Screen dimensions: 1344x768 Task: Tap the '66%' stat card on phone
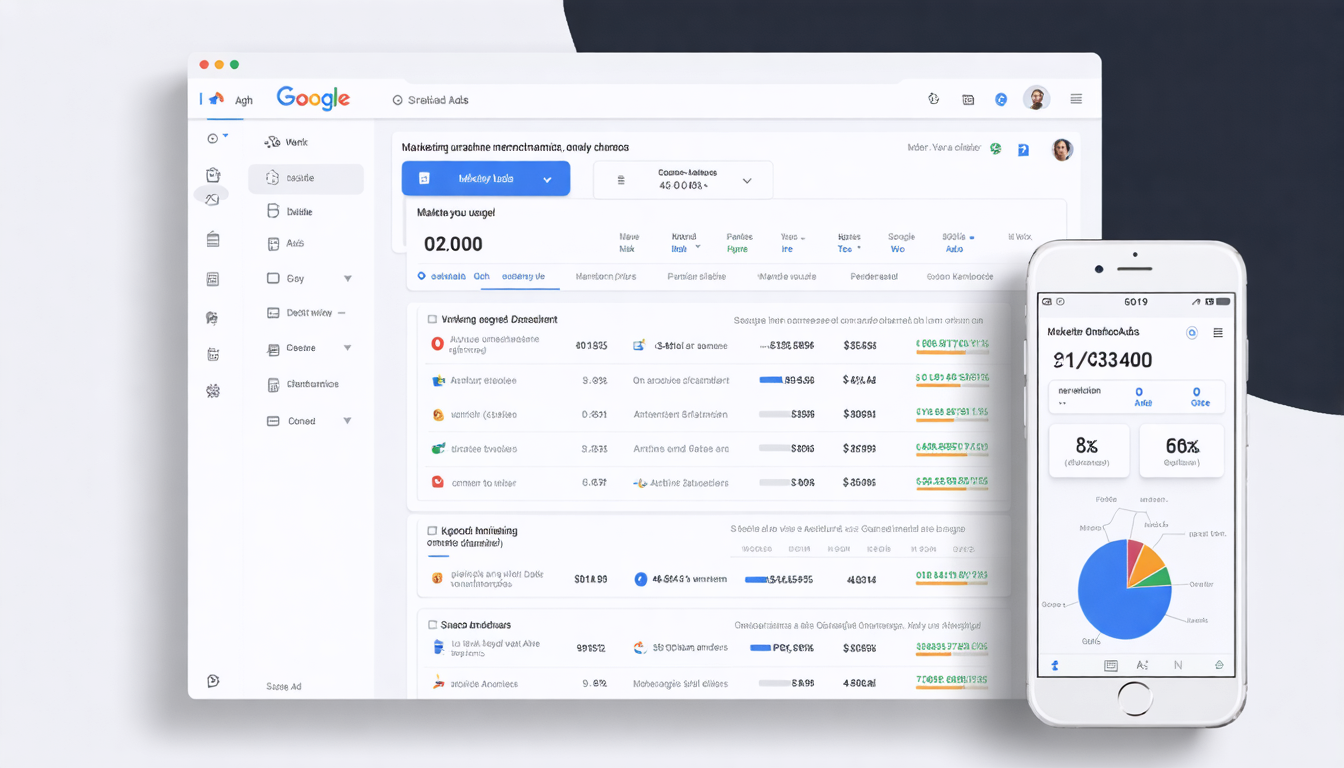[1182, 450]
